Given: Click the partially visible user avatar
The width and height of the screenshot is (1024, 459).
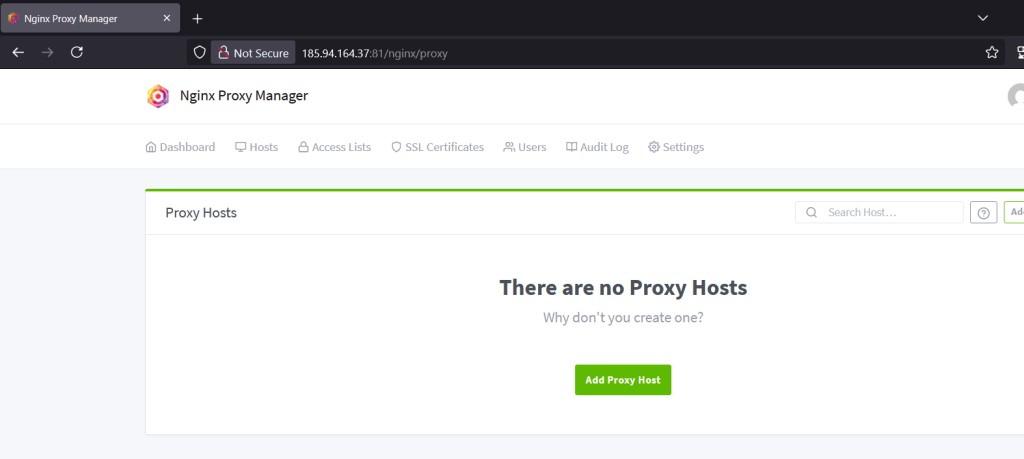Looking at the screenshot, I should coord(1016,96).
